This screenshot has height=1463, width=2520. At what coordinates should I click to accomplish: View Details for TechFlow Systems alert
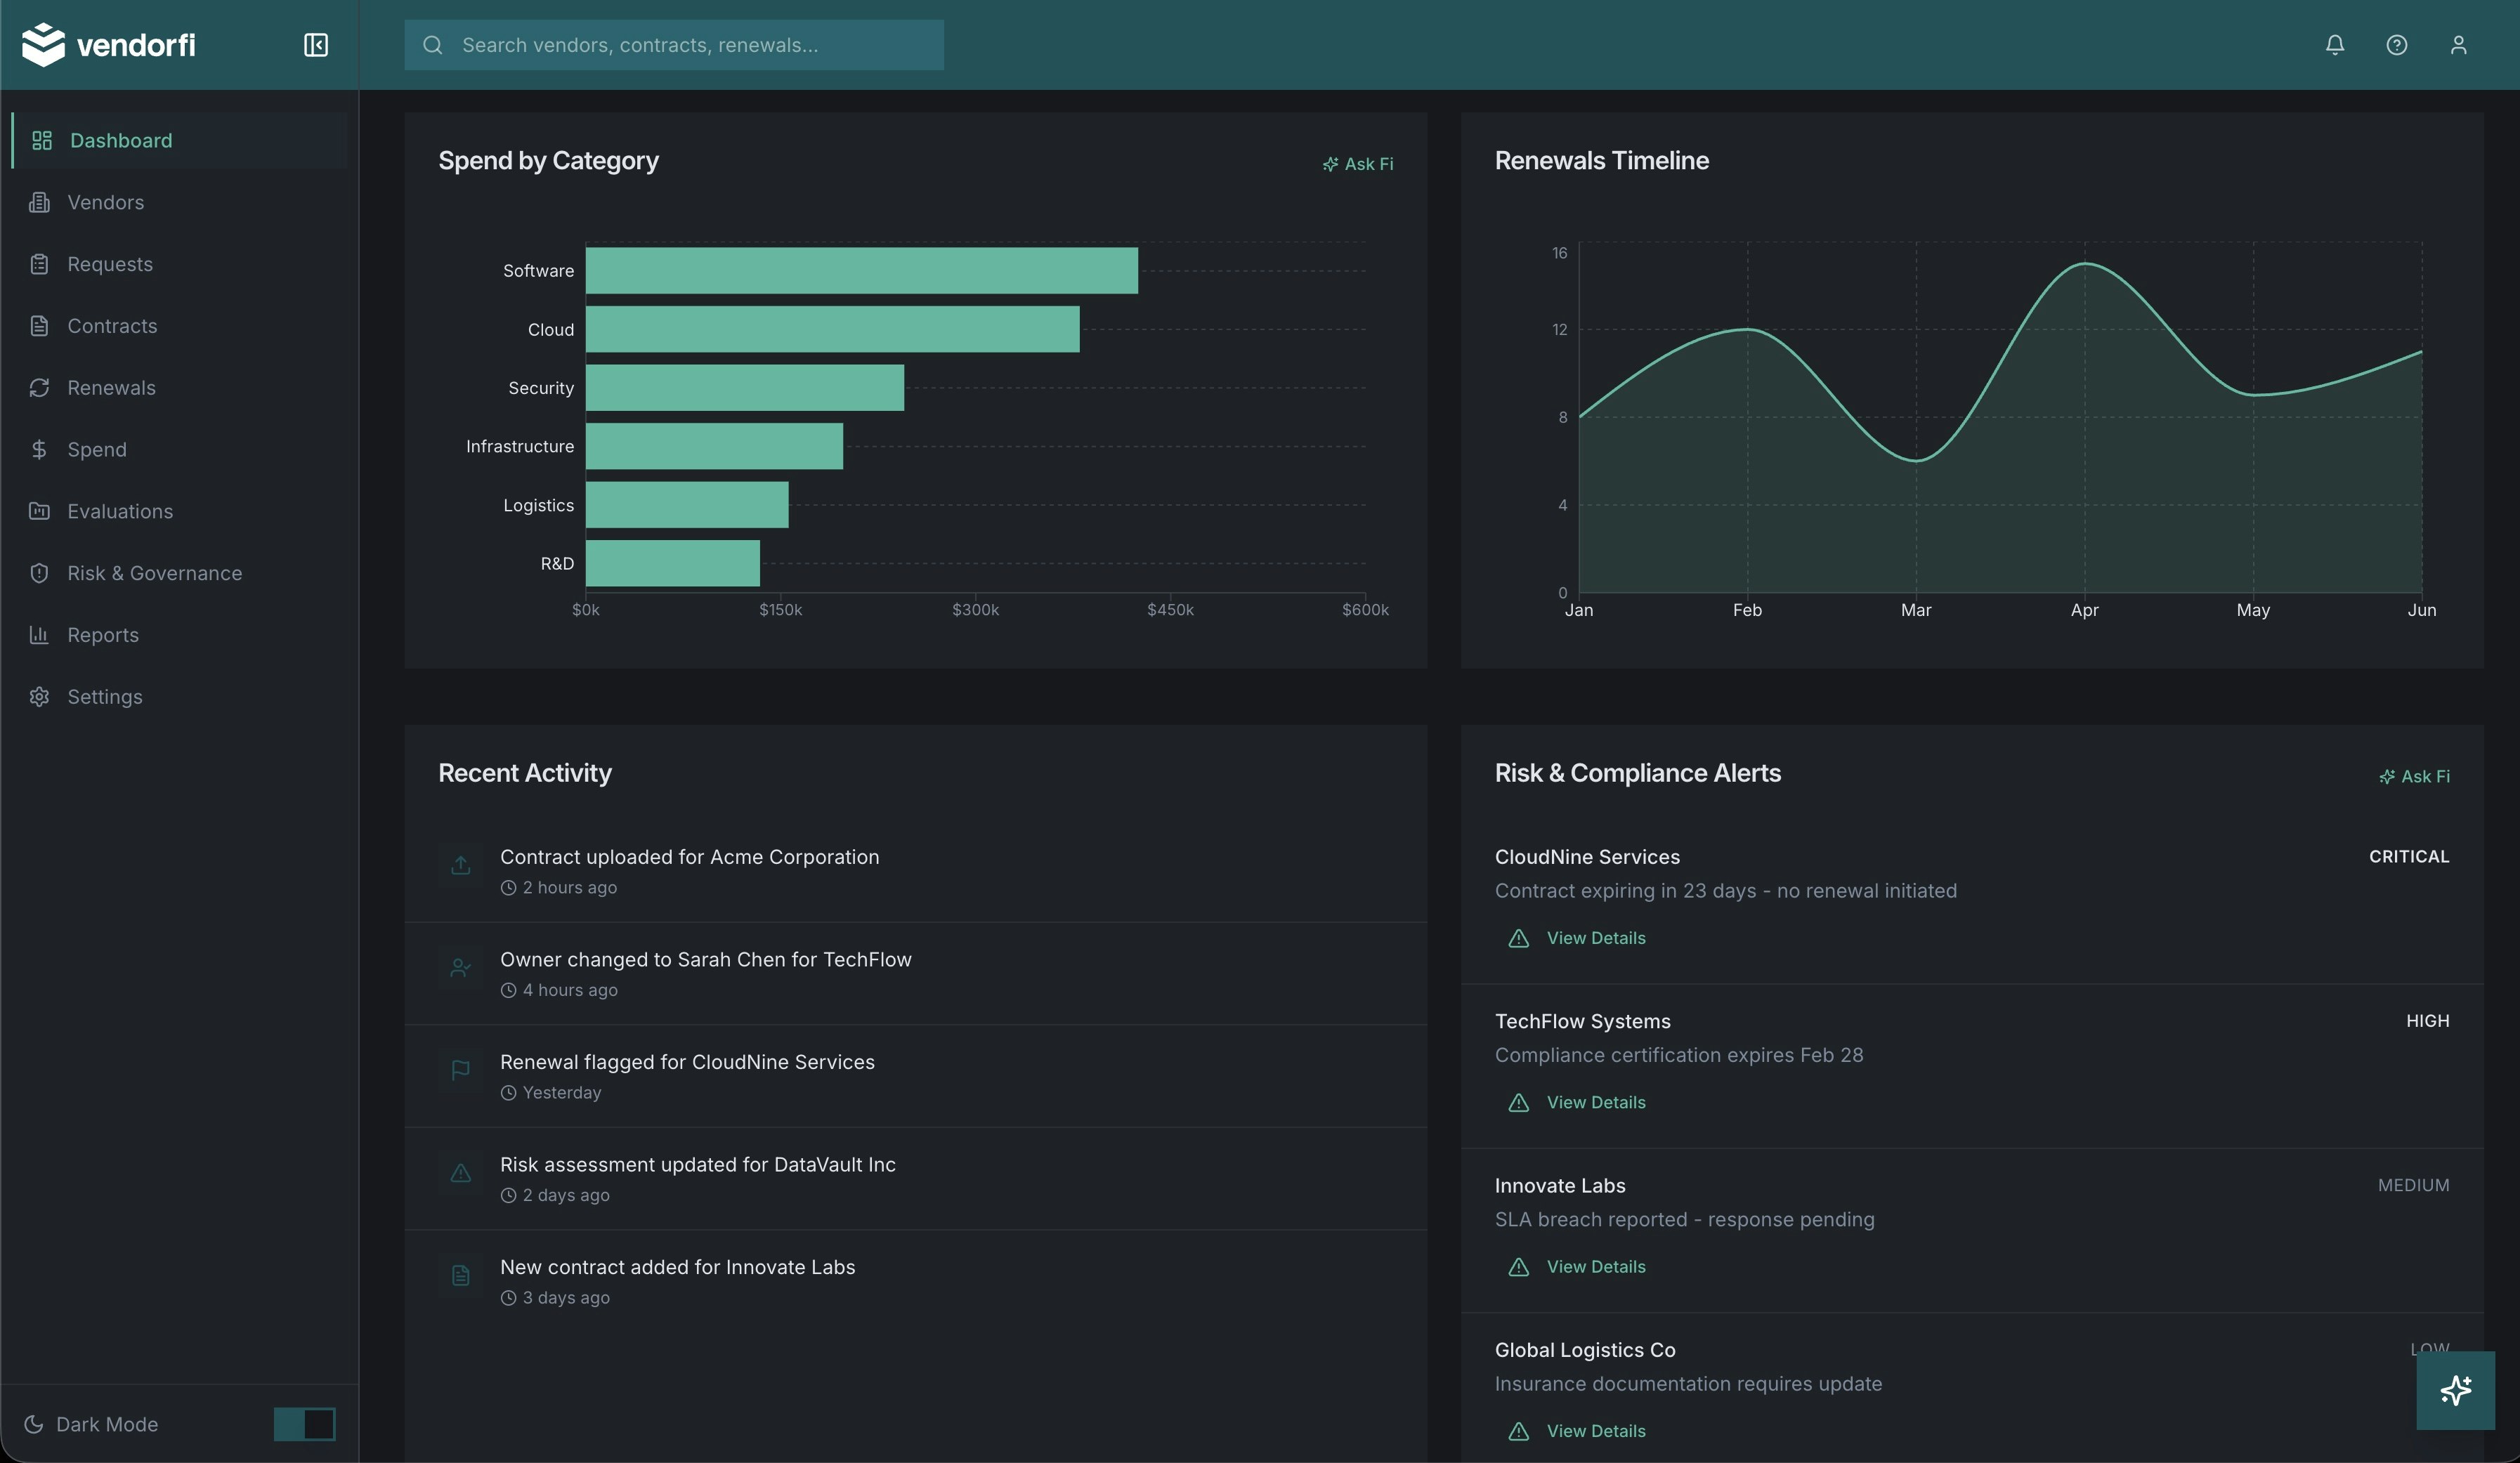(x=1595, y=1102)
